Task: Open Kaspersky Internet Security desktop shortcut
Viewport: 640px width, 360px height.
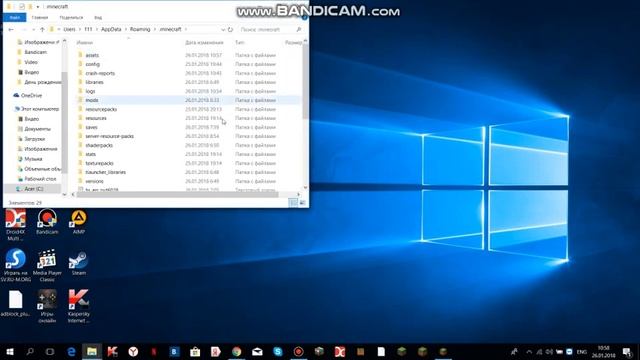Action: 78,307
